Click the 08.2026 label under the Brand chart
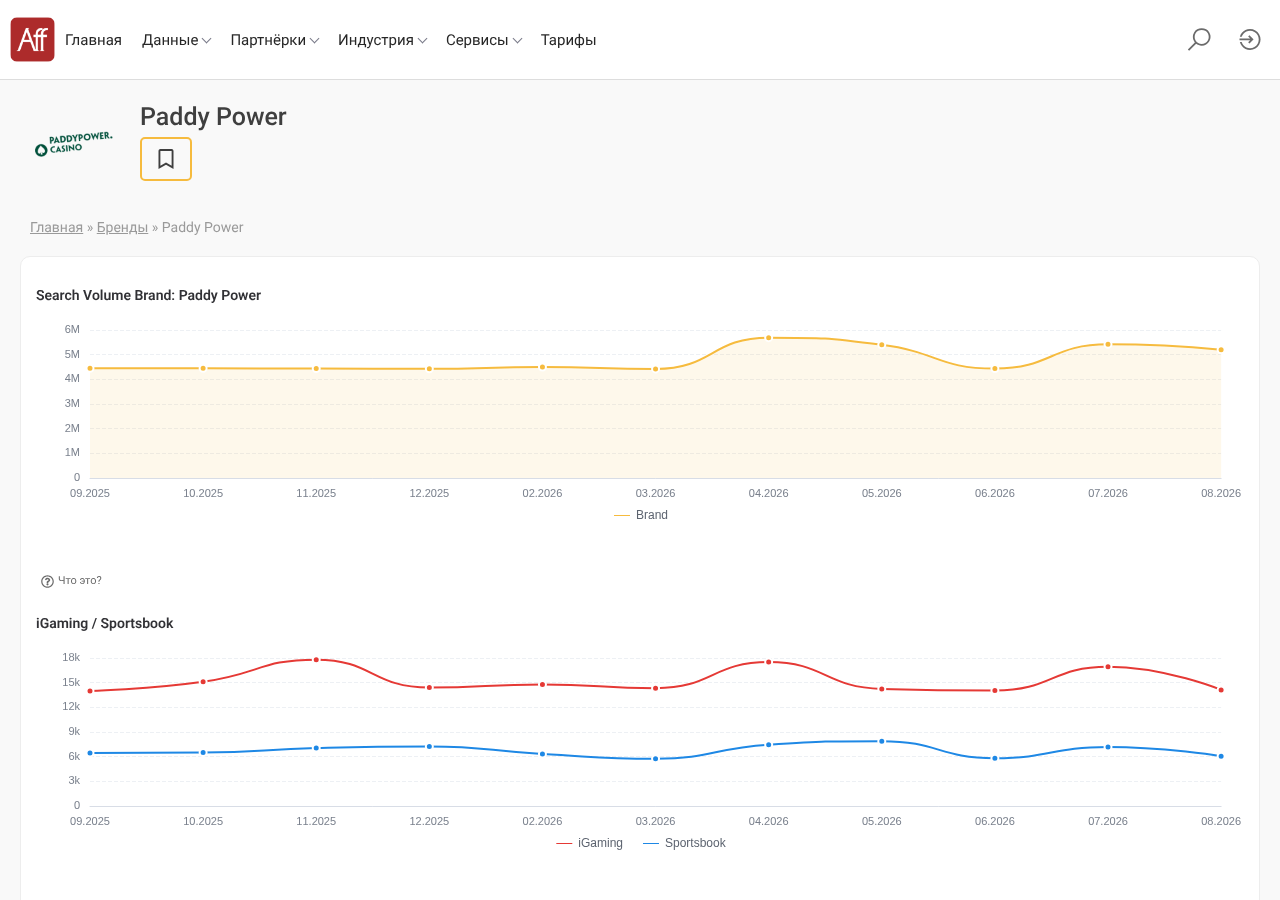The height and width of the screenshot is (900, 1280). tap(1221, 493)
